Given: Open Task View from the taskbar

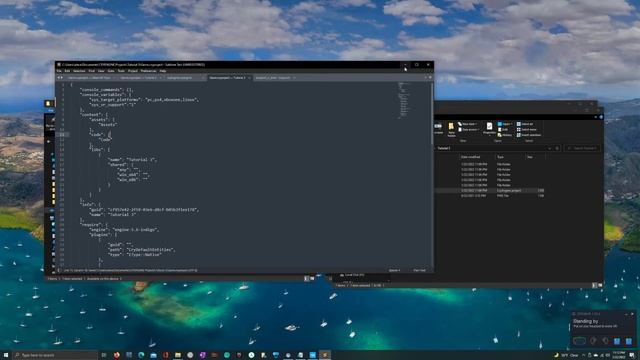Looking at the screenshot, I should [104, 355].
